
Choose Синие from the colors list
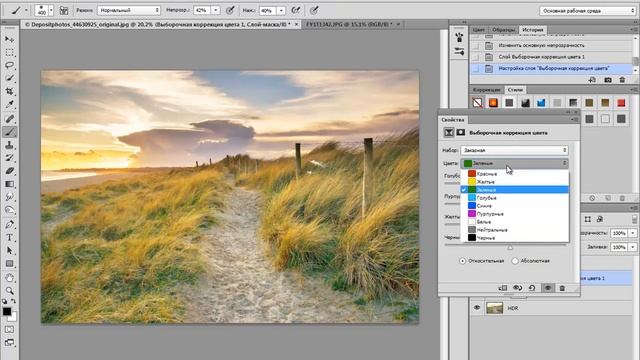(x=514, y=206)
